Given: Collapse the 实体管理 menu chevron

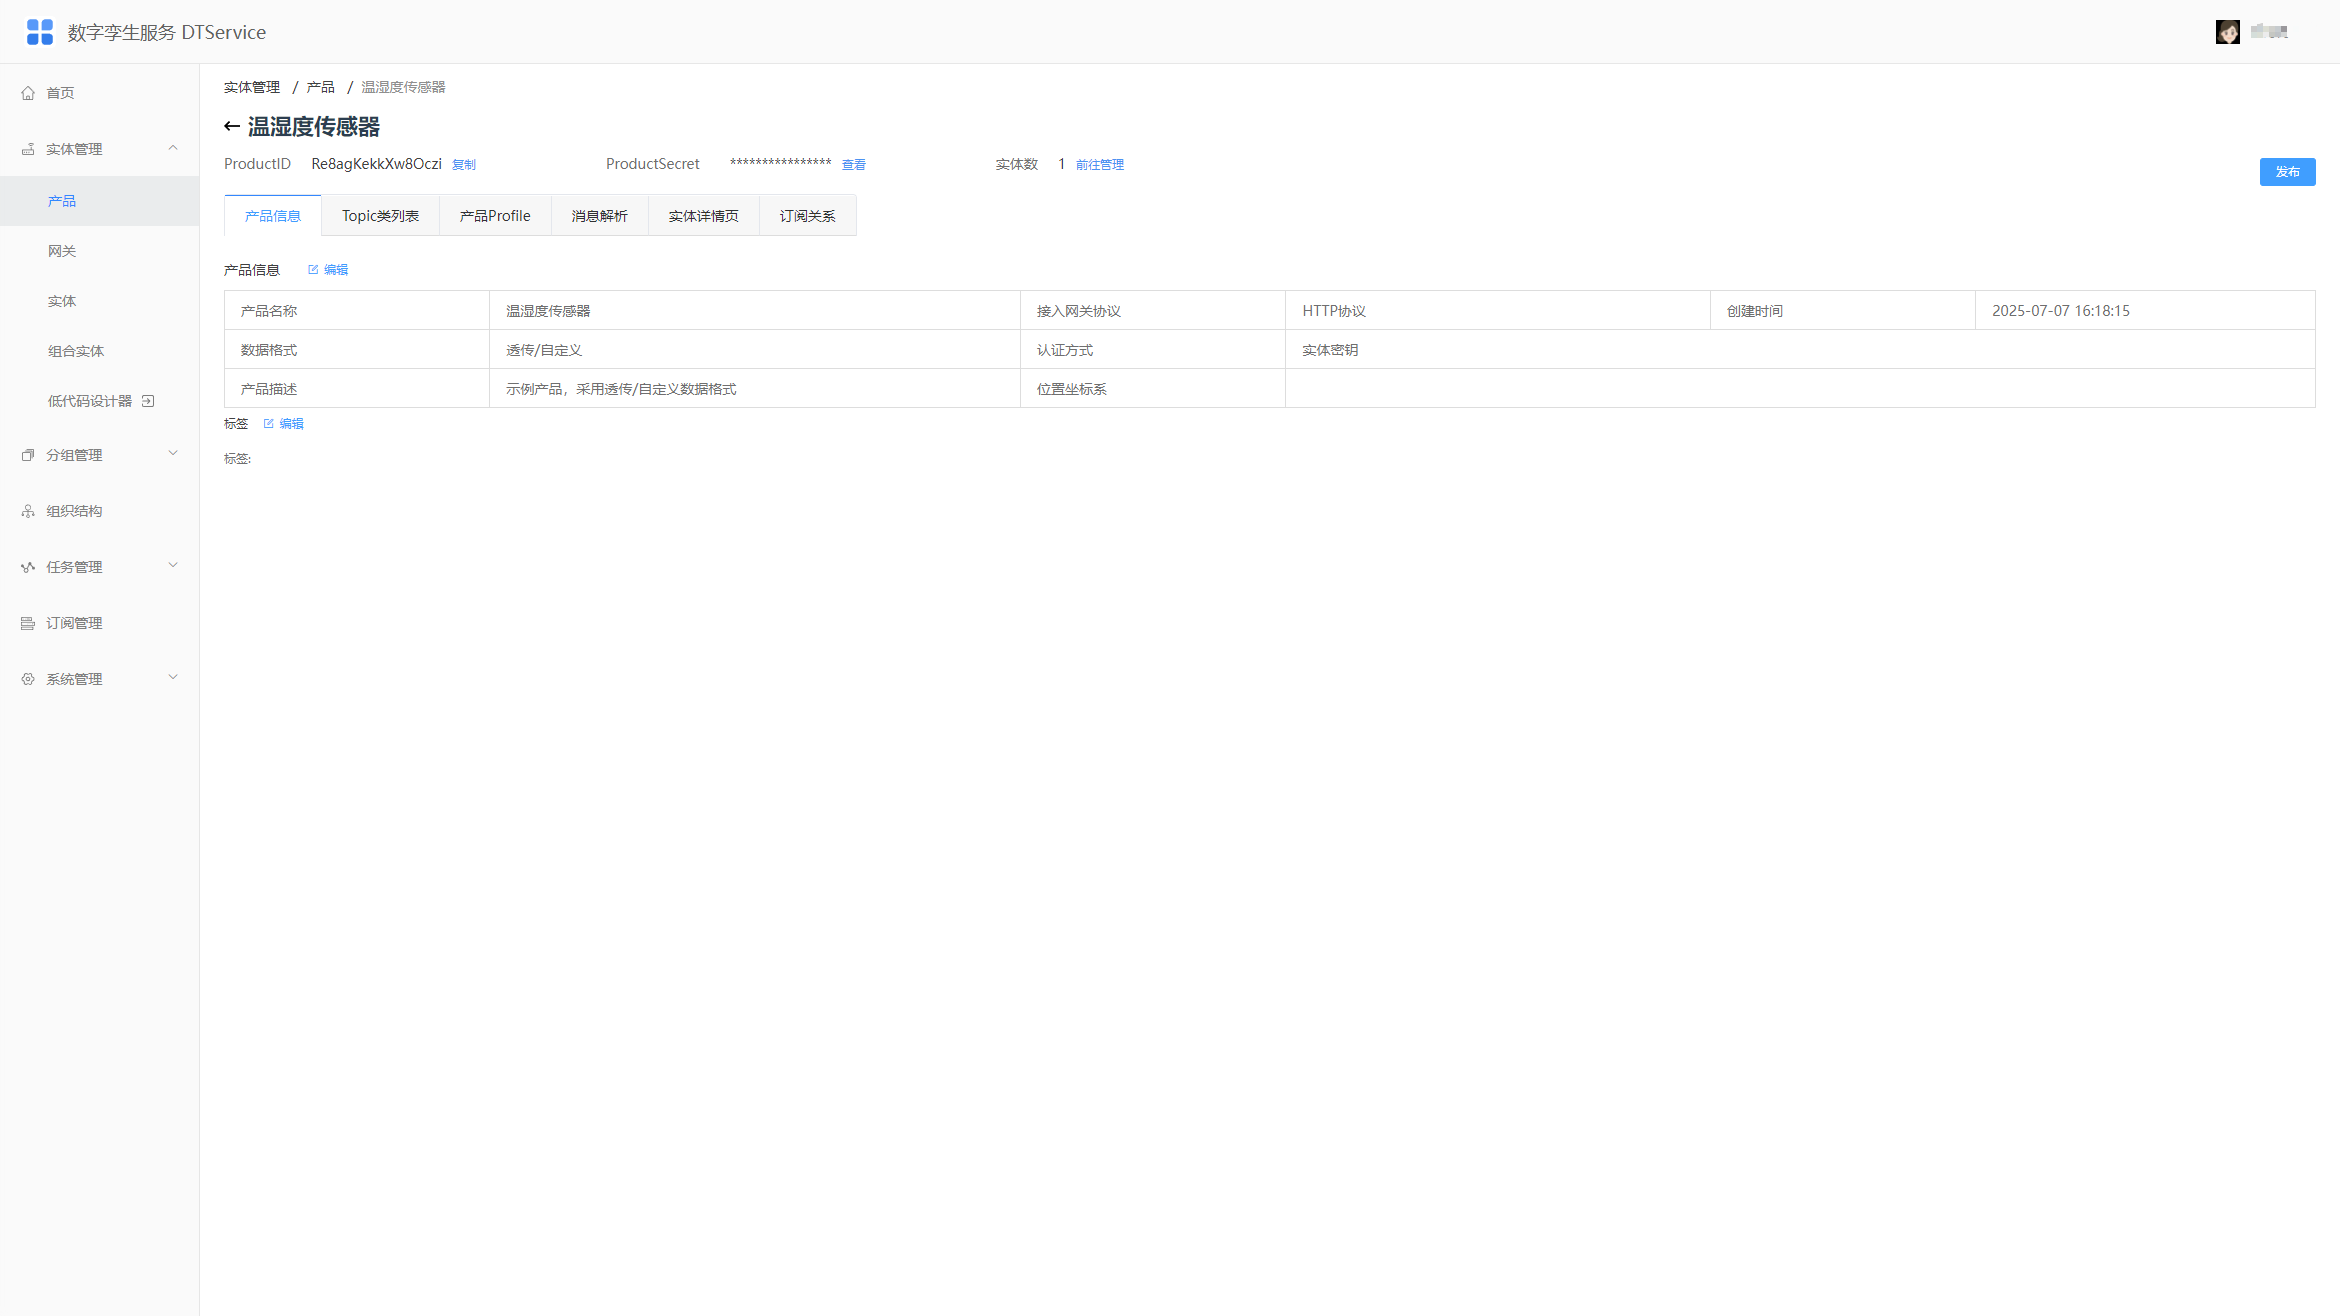Looking at the screenshot, I should tap(173, 148).
